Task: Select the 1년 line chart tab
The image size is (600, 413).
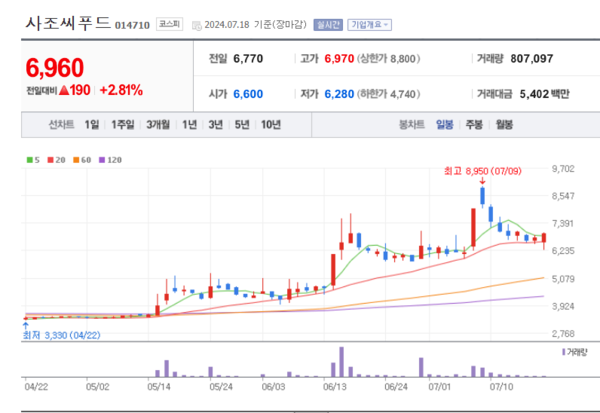Action: coord(189,124)
